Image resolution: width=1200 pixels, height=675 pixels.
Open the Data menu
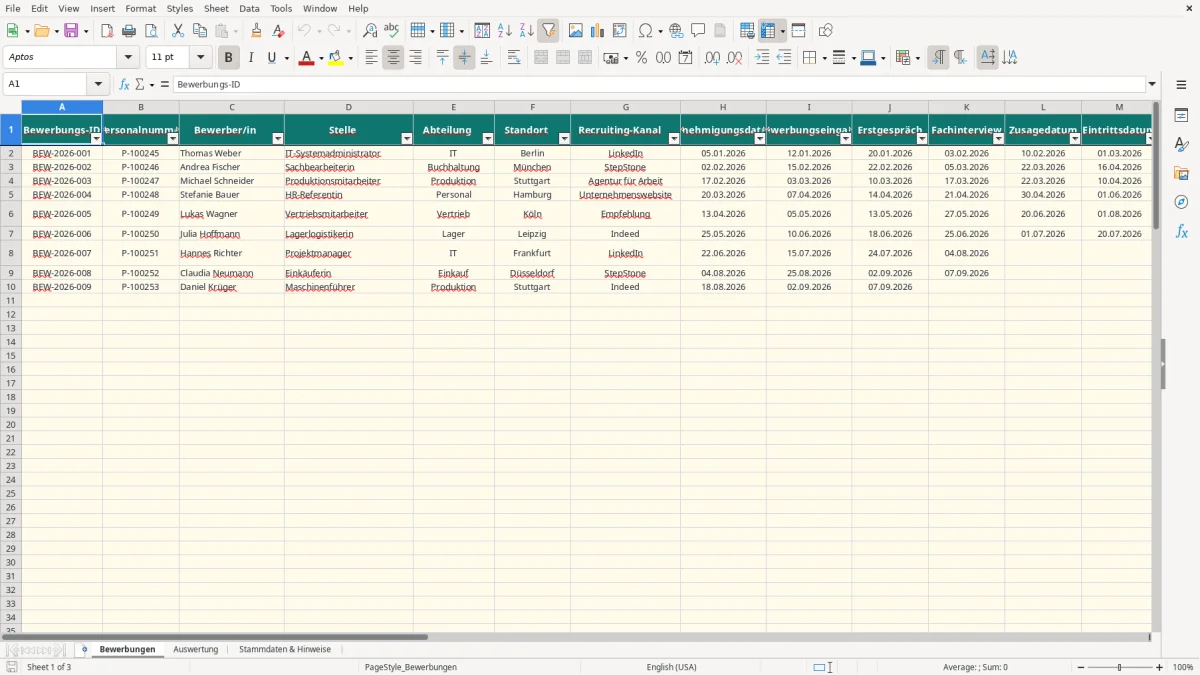click(x=249, y=8)
